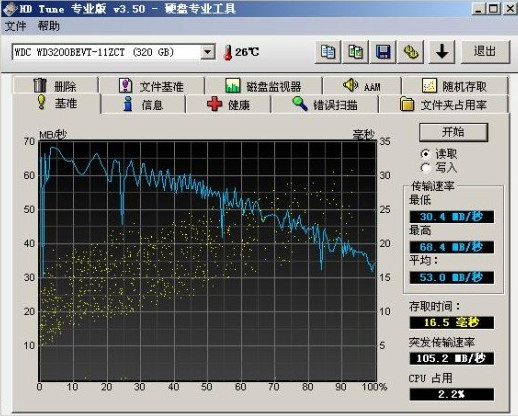Click the 开始 start button
Viewport: 518px width, 416px height.
(x=453, y=132)
